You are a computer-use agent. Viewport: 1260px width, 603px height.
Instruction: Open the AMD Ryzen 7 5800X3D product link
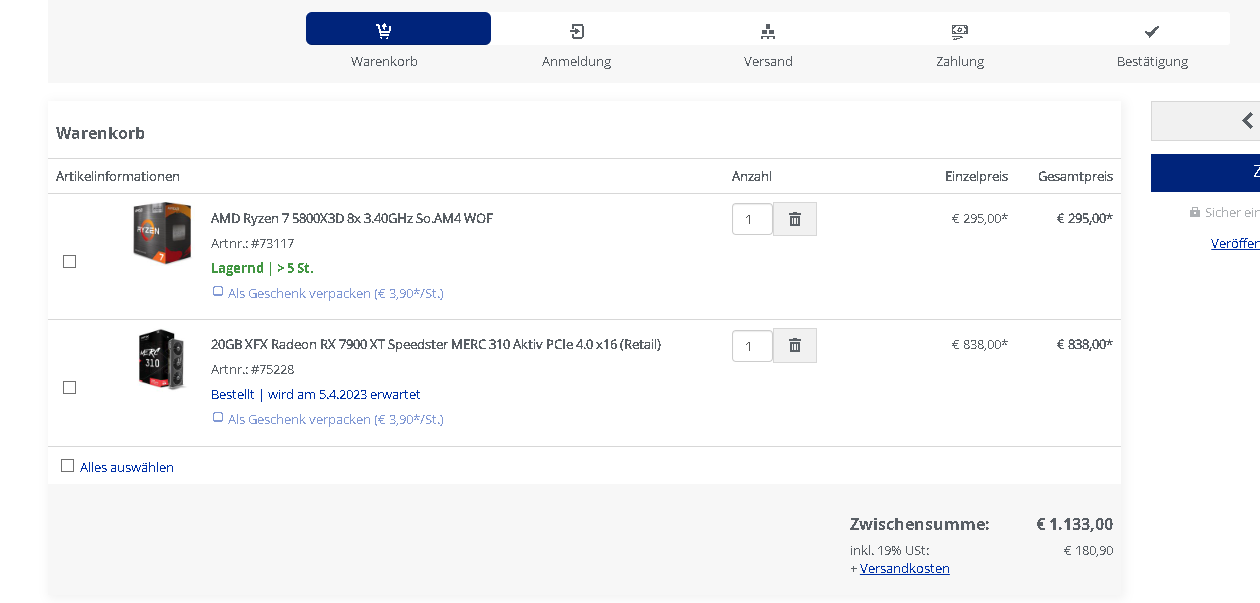pyautogui.click(x=352, y=218)
